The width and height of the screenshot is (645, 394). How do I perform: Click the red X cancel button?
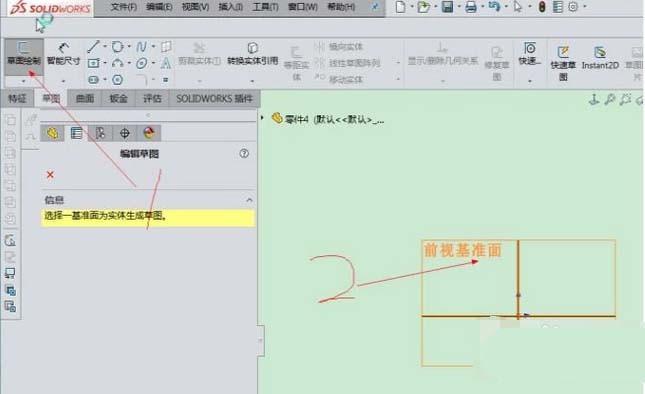coord(50,175)
